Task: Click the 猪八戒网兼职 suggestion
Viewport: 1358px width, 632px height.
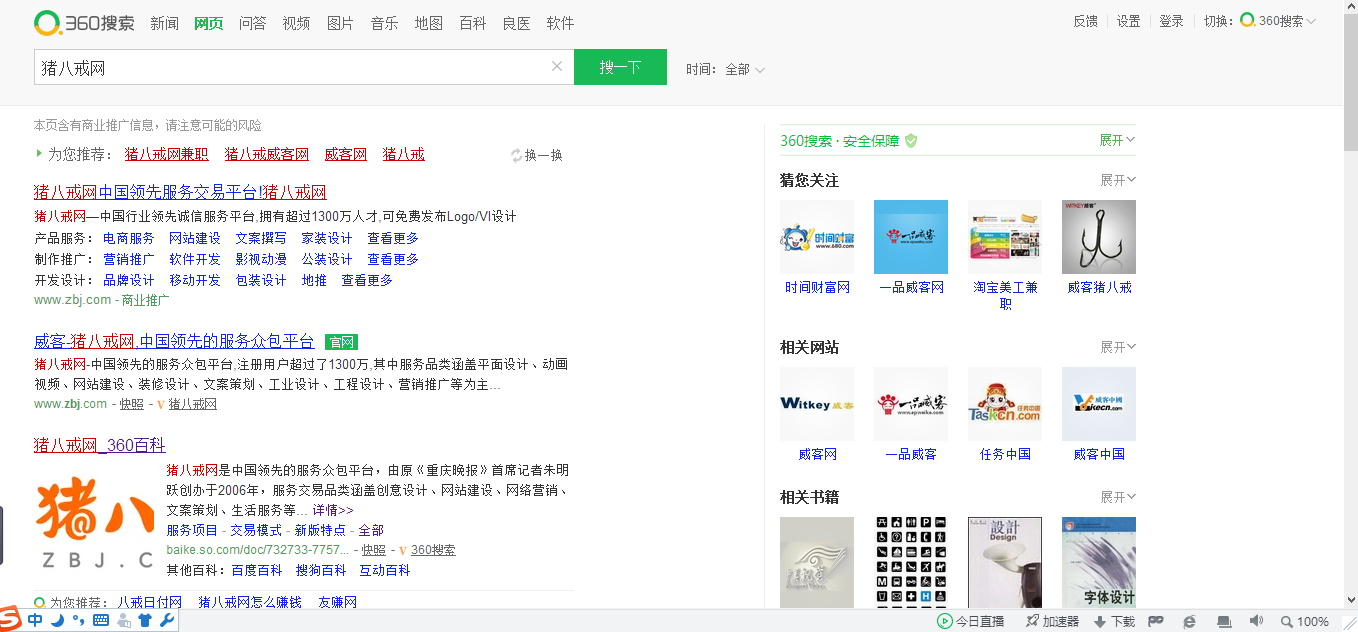Action: tap(167, 154)
